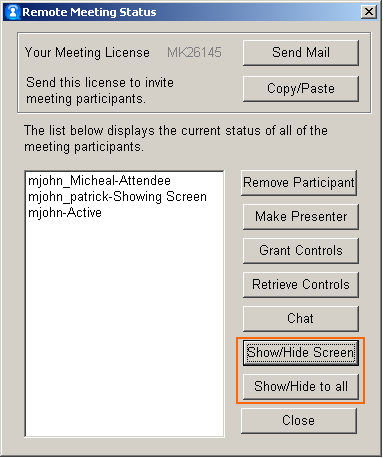
Task: Remove the selected participant
Action: click(x=299, y=183)
